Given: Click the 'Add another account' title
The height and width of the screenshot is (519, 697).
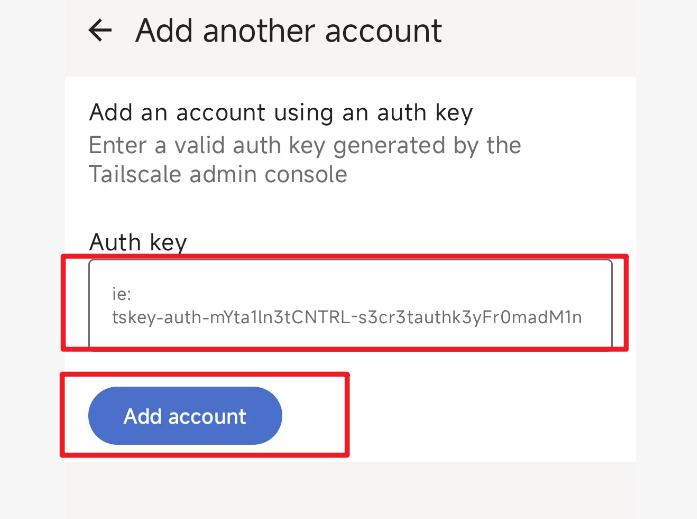Looking at the screenshot, I should [288, 31].
